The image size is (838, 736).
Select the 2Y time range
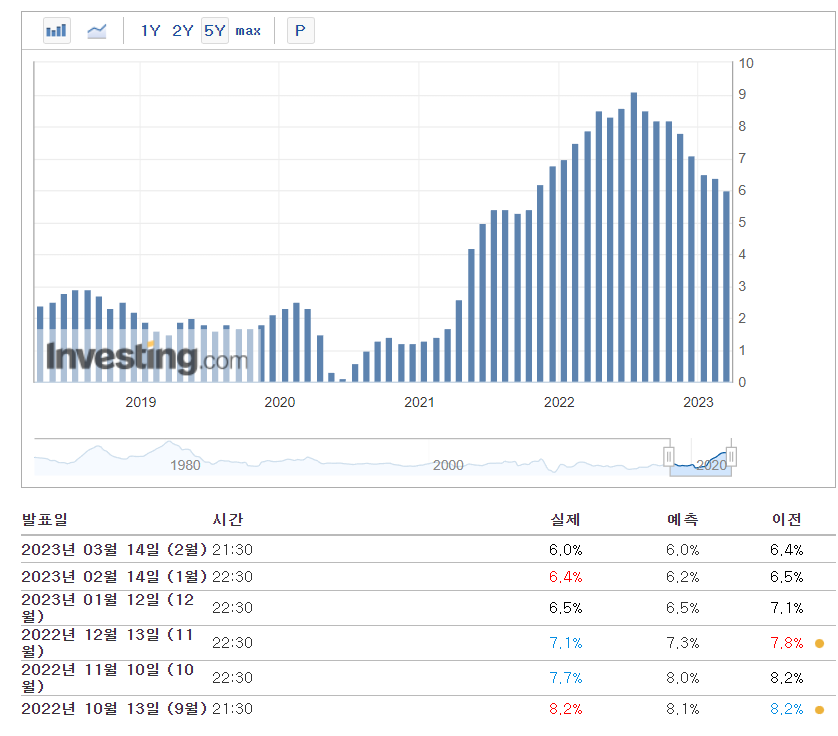click(x=182, y=30)
